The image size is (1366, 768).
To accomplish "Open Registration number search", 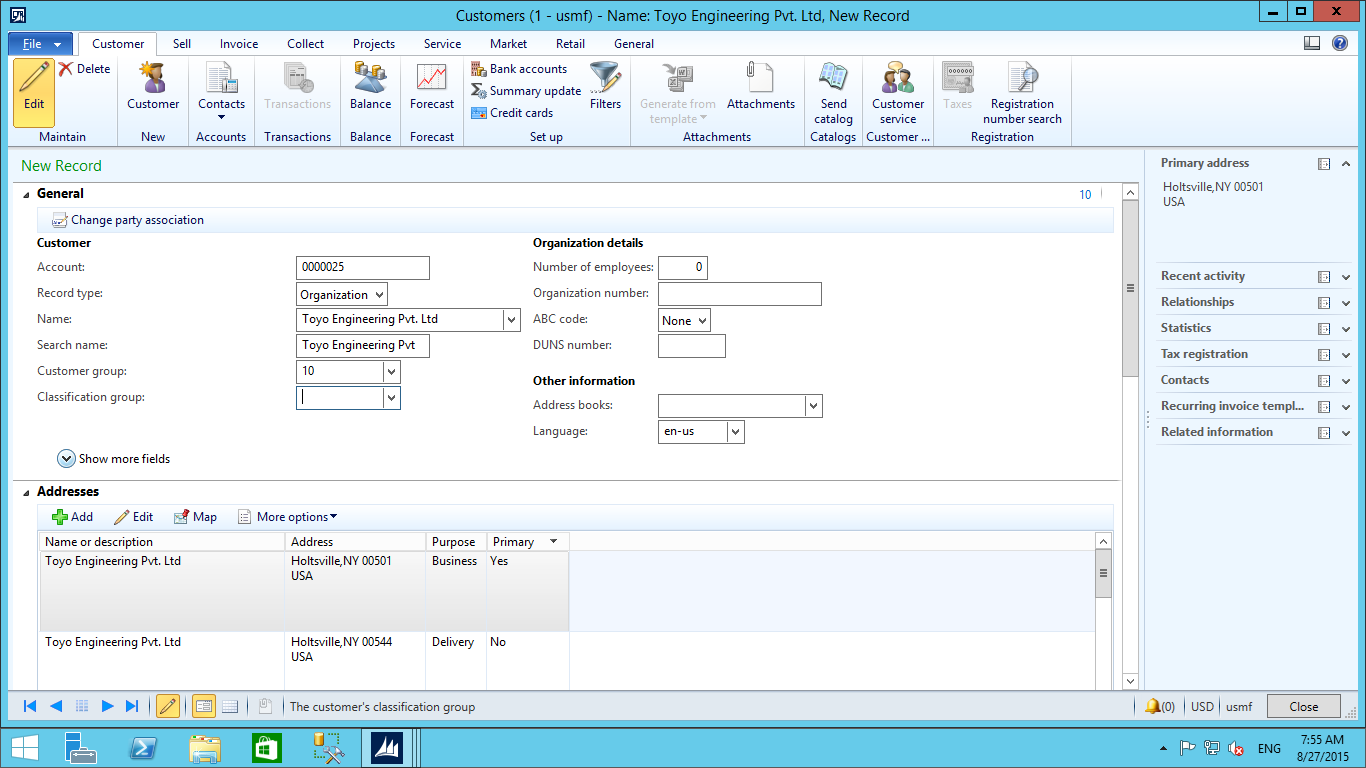I will pos(1022,93).
